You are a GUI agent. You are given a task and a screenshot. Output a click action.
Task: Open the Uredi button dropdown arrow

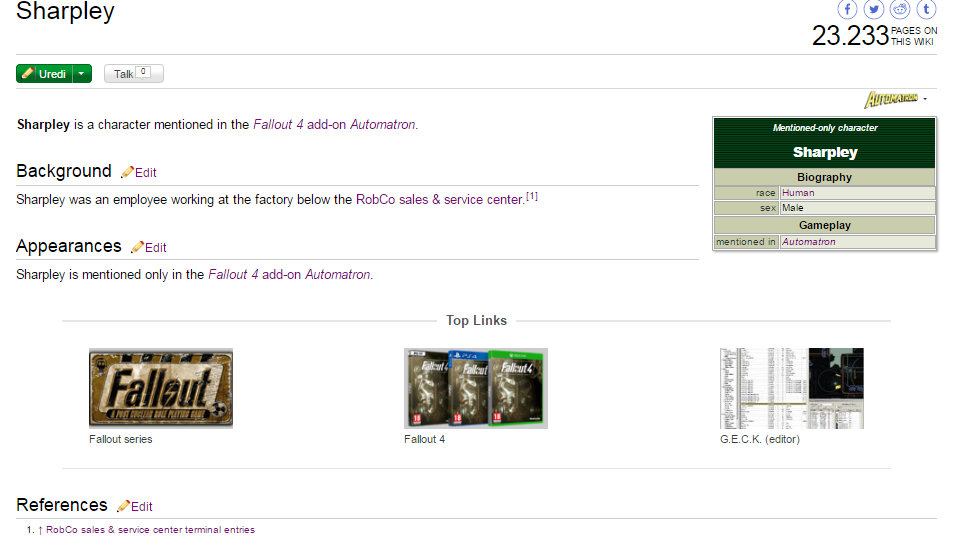click(x=82, y=74)
